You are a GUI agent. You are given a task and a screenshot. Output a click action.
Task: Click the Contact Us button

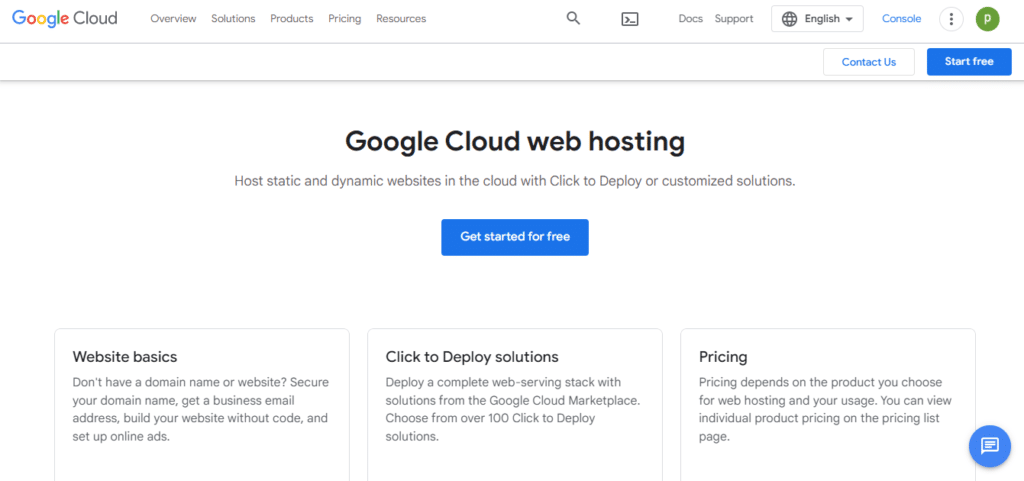click(x=868, y=62)
